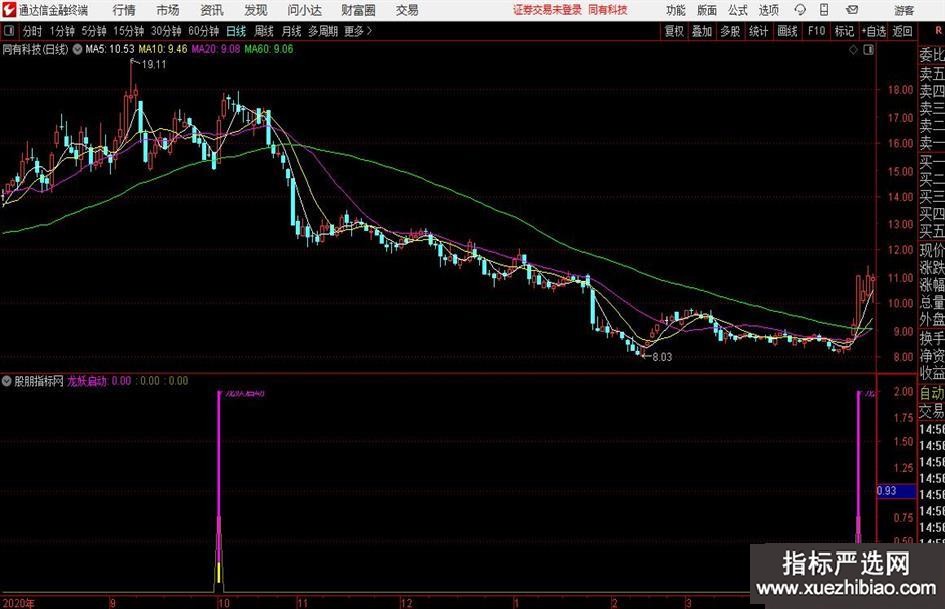Toggle the left panel icon beside 分时
945x609 pixels.
[8, 31]
